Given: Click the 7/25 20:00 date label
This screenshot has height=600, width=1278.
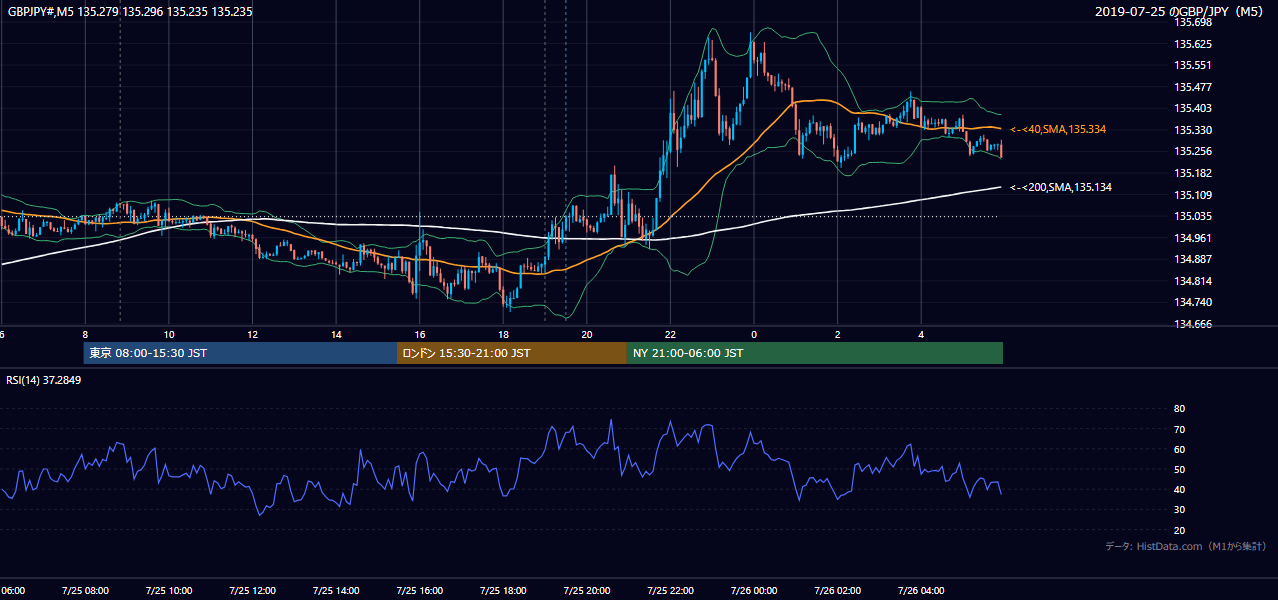Looking at the screenshot, I should point(587,591).
